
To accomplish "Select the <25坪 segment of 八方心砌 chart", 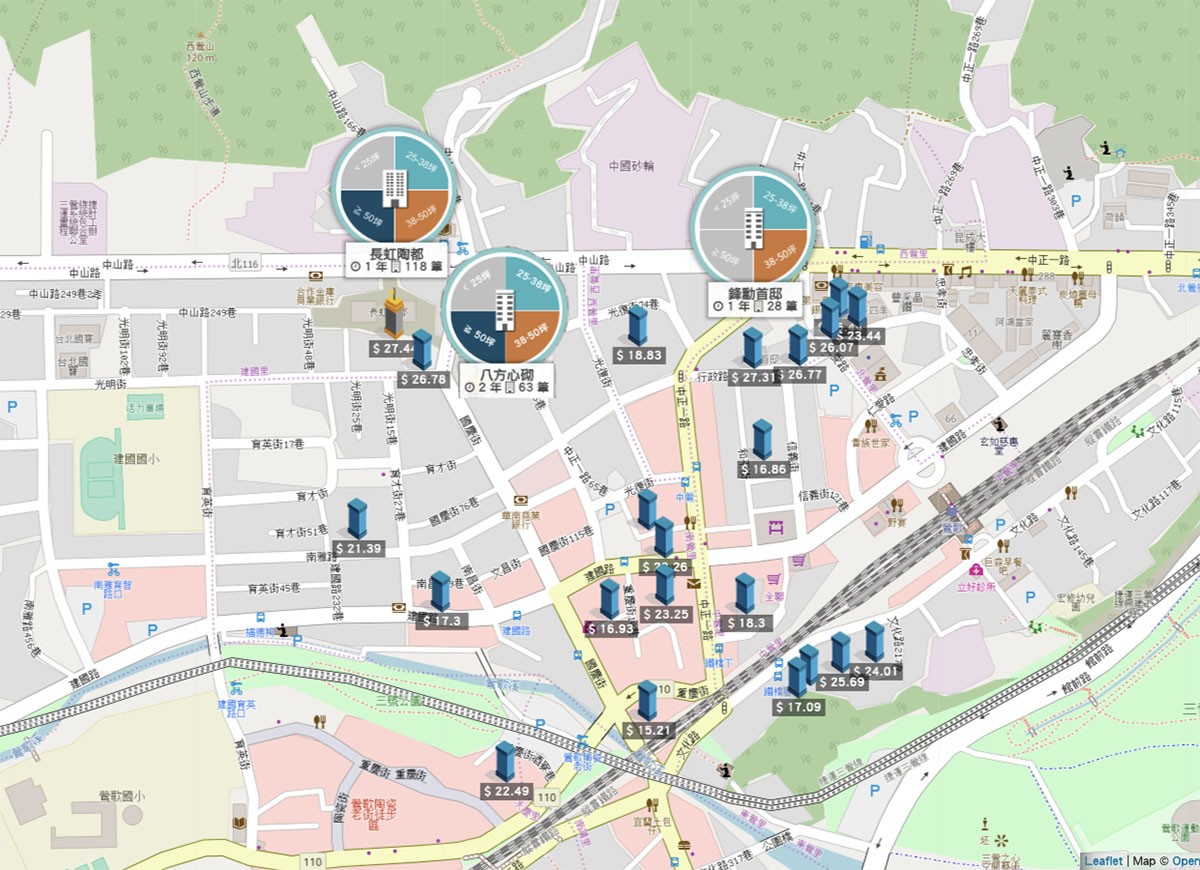I will (x=479, y=283).
